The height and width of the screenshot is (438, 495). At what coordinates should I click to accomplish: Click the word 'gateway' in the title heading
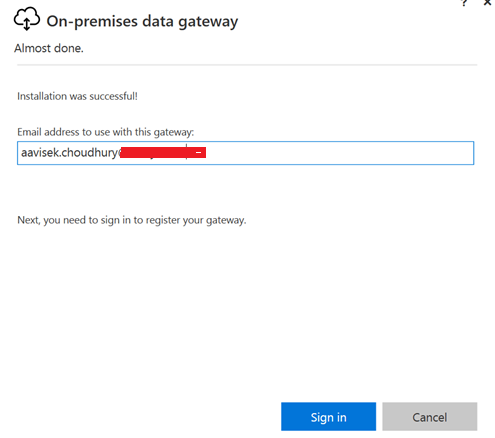208,22
